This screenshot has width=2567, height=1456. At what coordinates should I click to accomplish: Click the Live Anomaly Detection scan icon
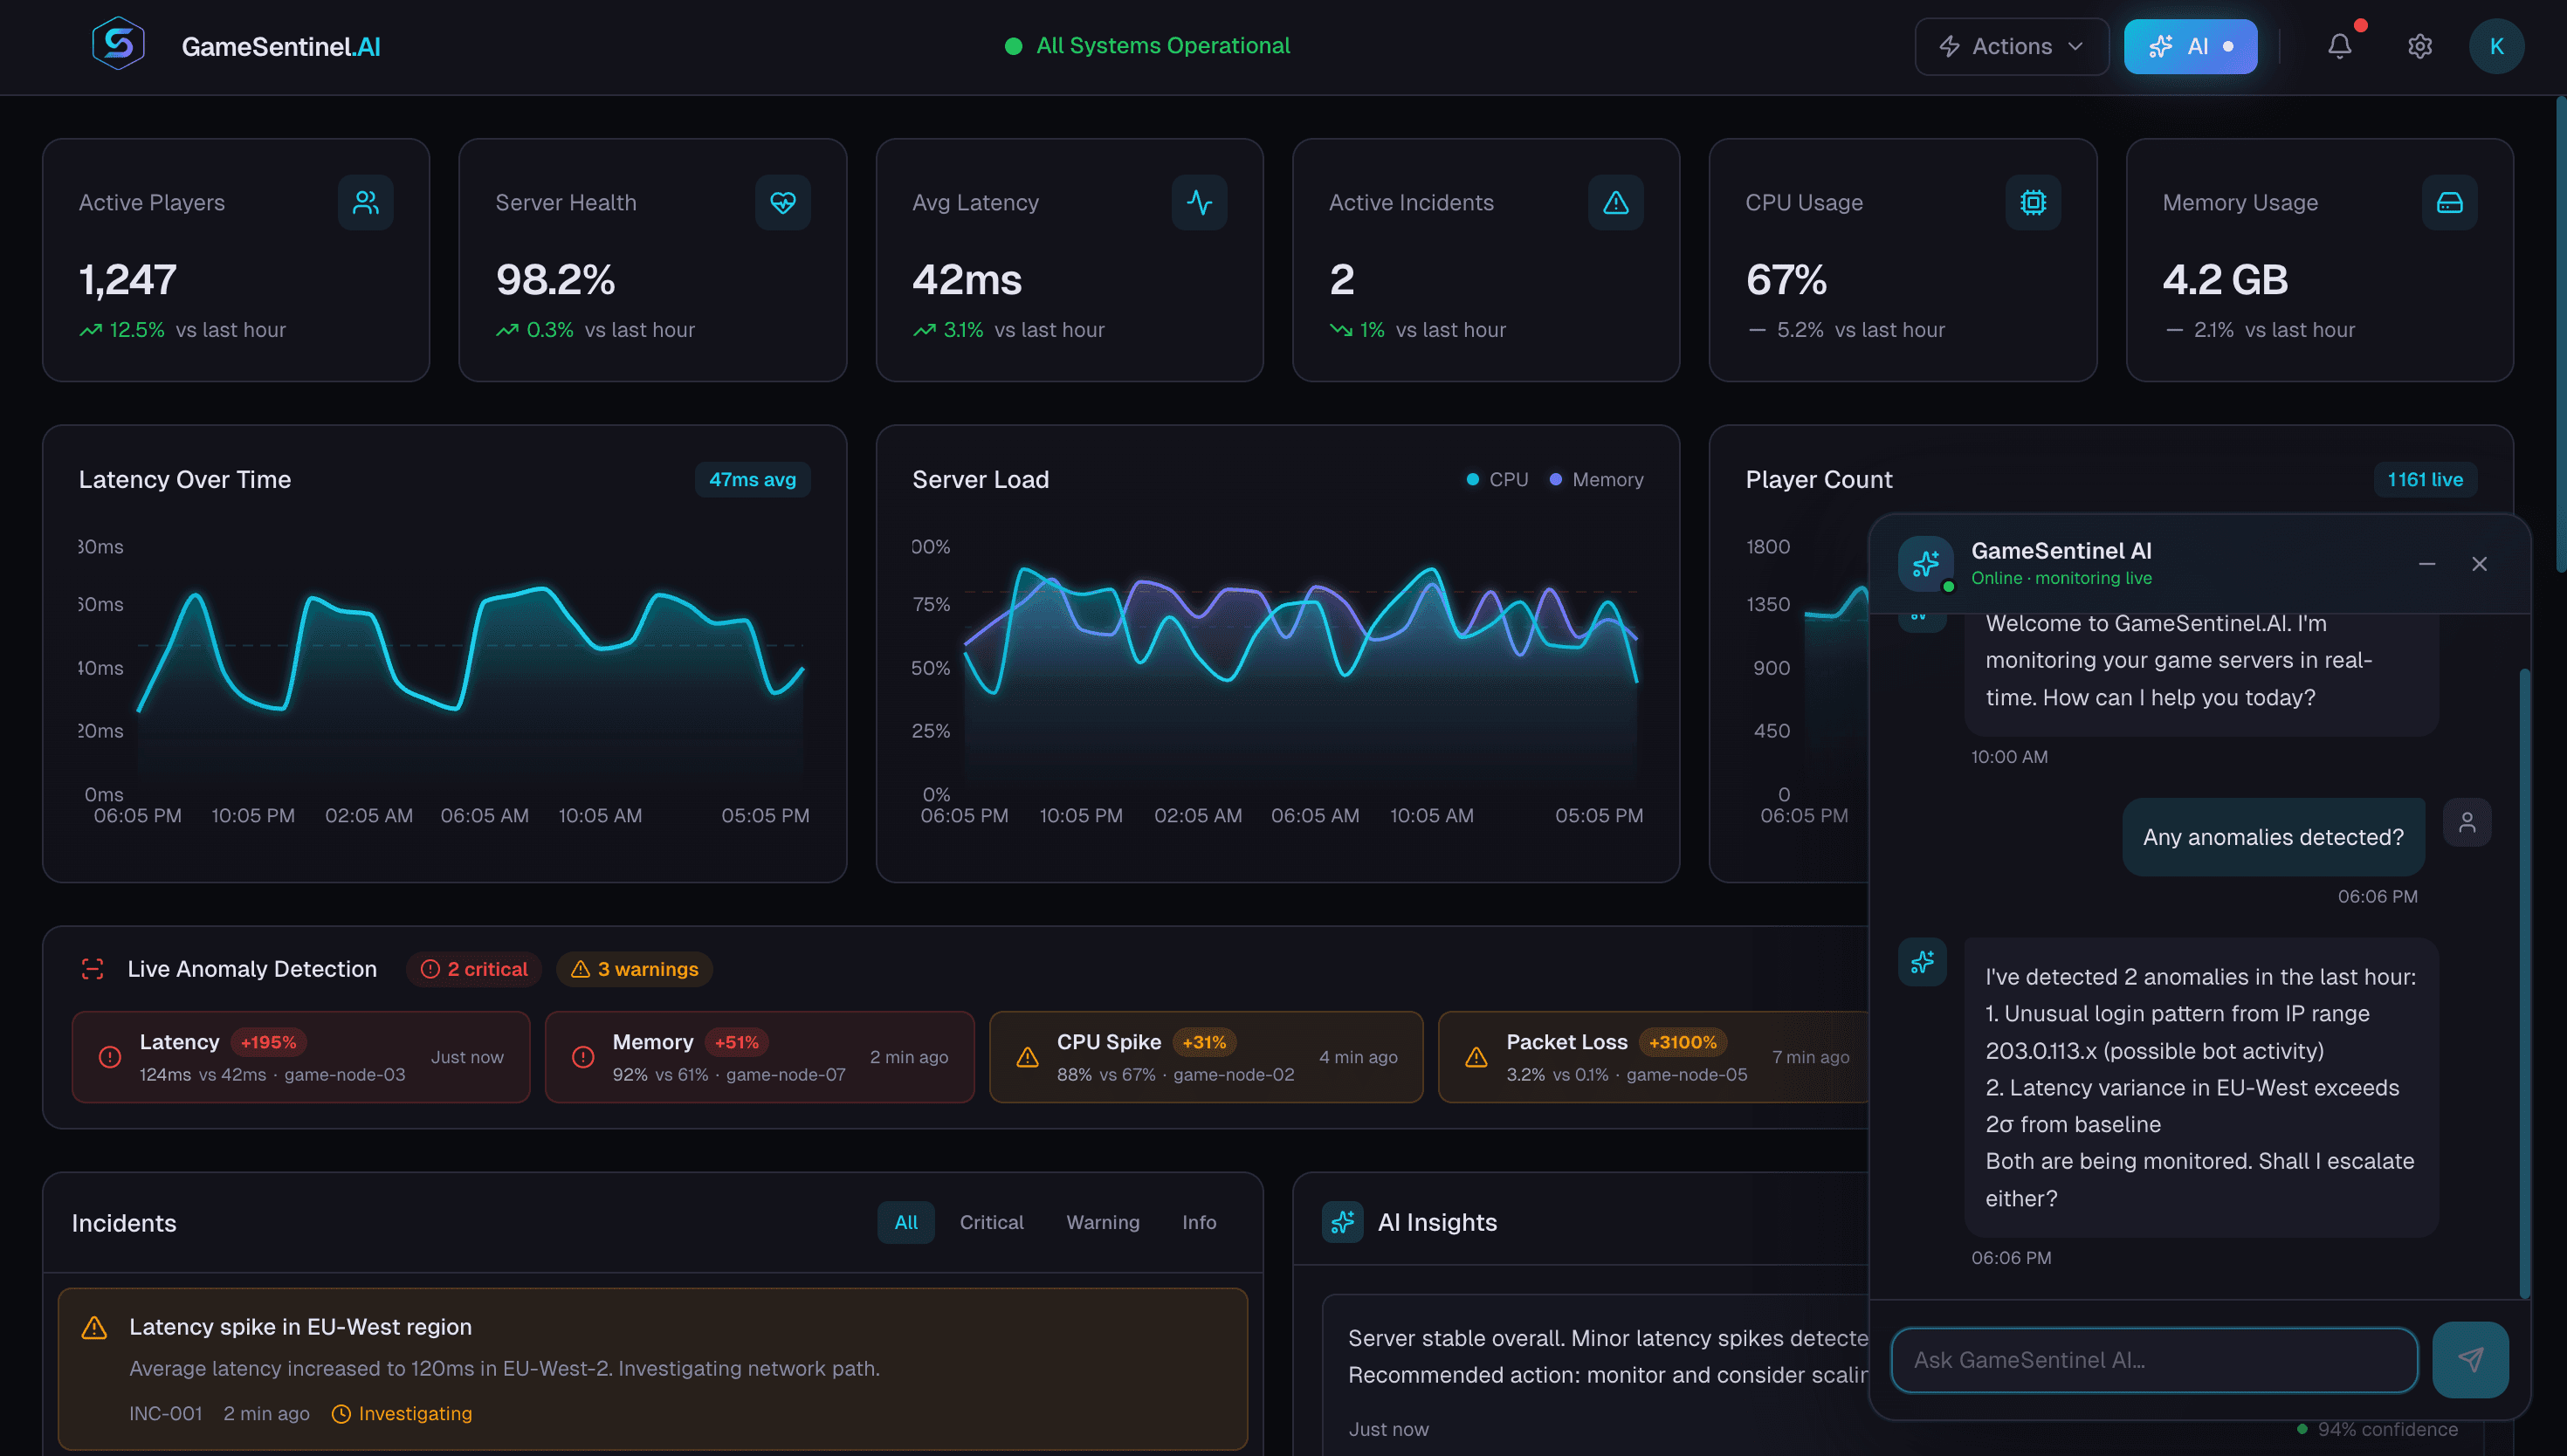click(92, 967)
